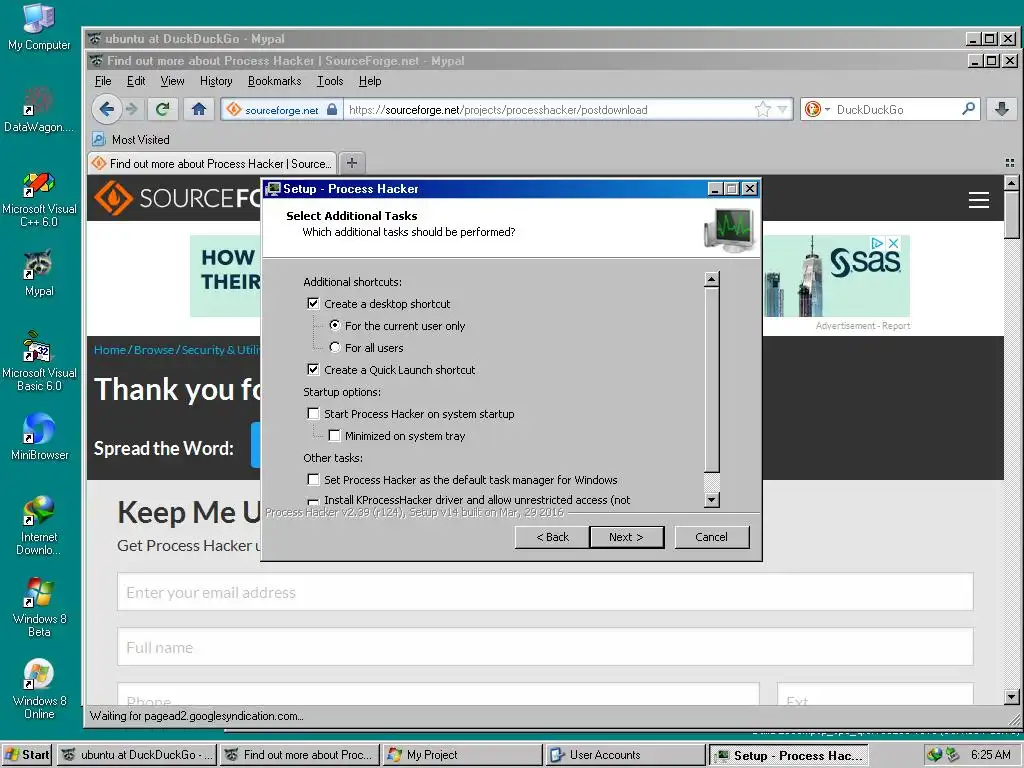The height and width of the screenshot is (768, 1024).
Task: Go back with the browser back arrow
Action: (x=106, y=109)
